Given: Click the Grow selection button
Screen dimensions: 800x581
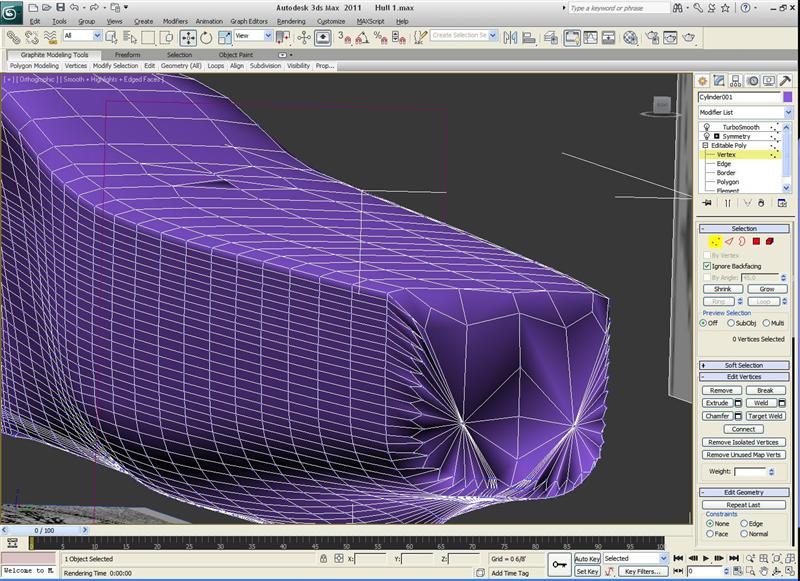Looking at the screenshot, I should click(767, 289).
